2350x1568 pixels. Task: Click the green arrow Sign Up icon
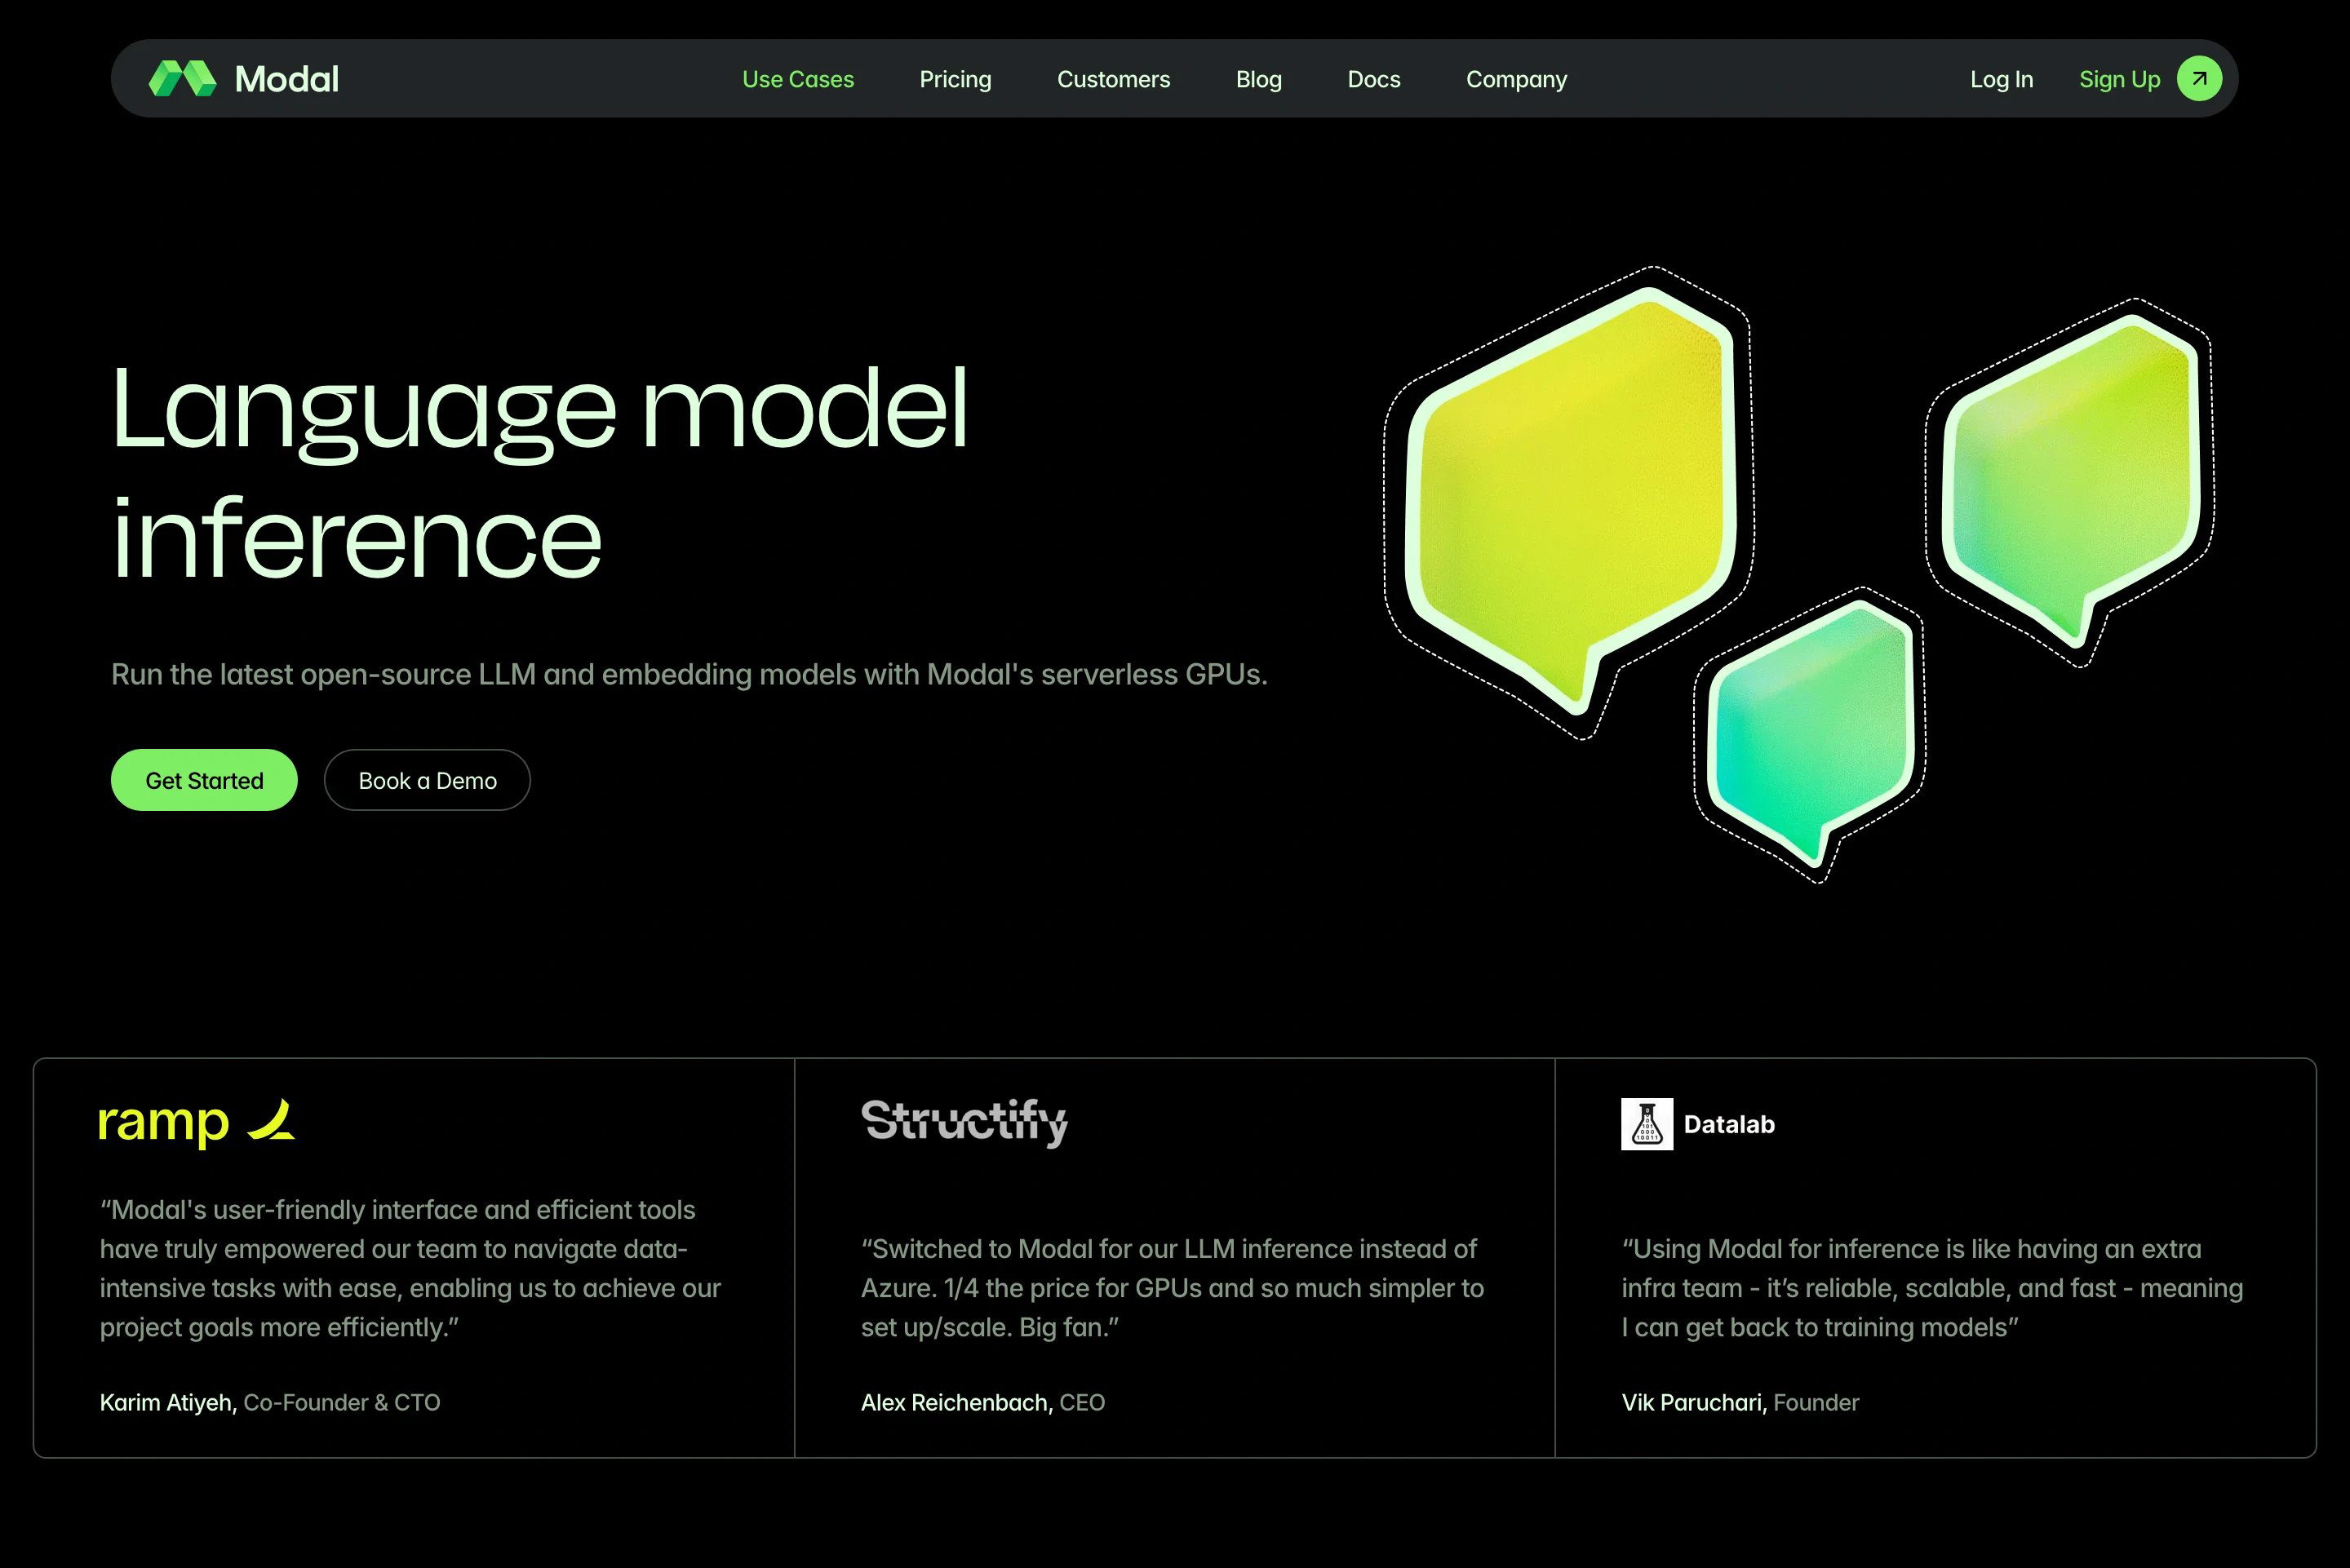2199,79
